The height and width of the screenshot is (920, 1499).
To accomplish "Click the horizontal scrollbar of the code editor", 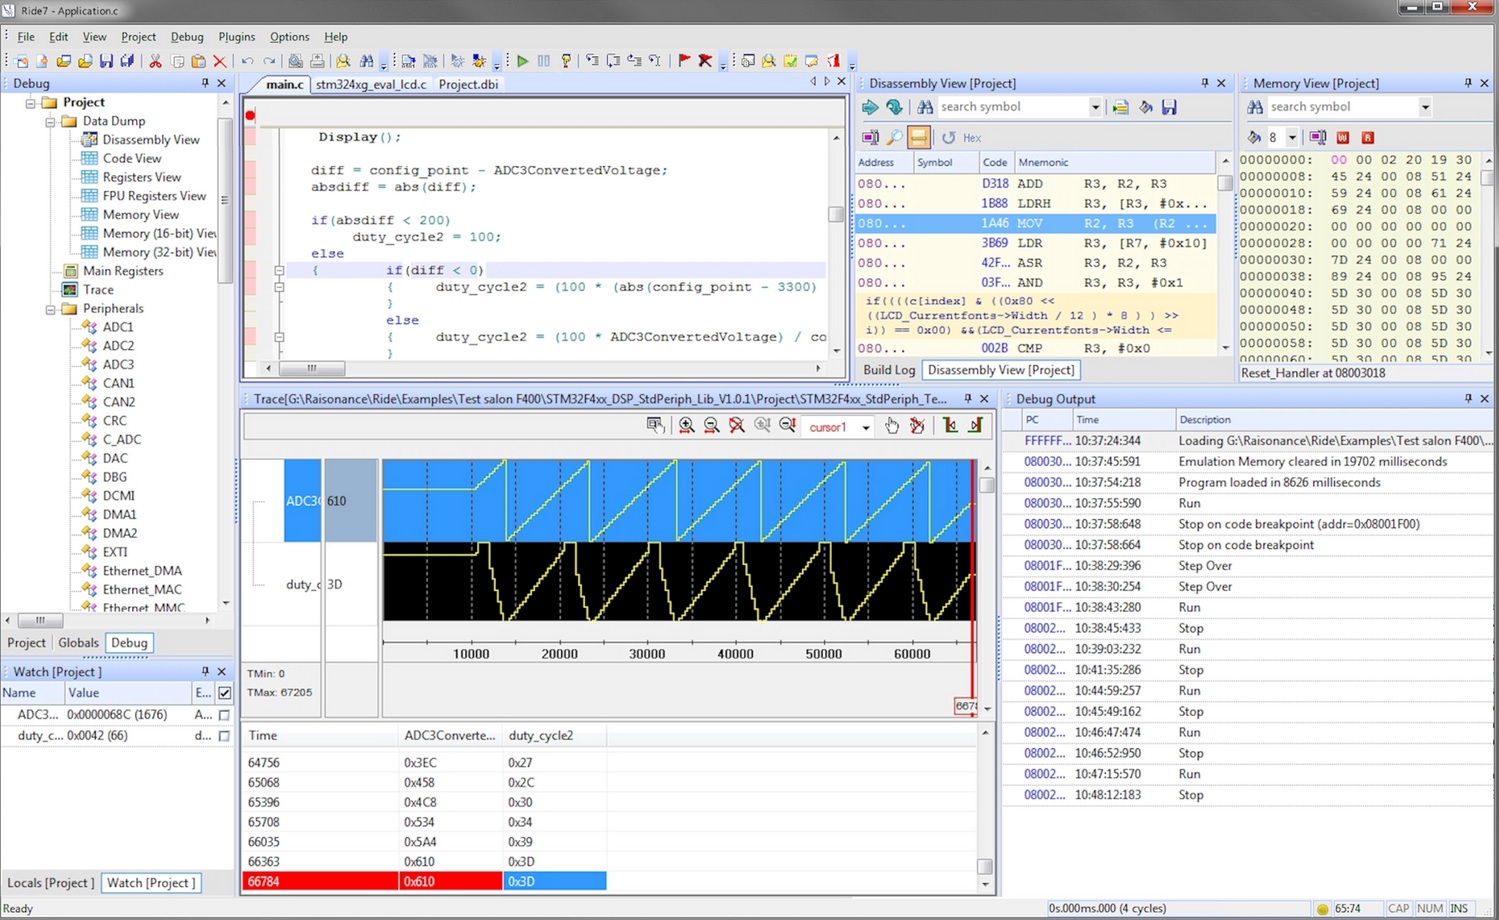I will (x=312, y=368).
